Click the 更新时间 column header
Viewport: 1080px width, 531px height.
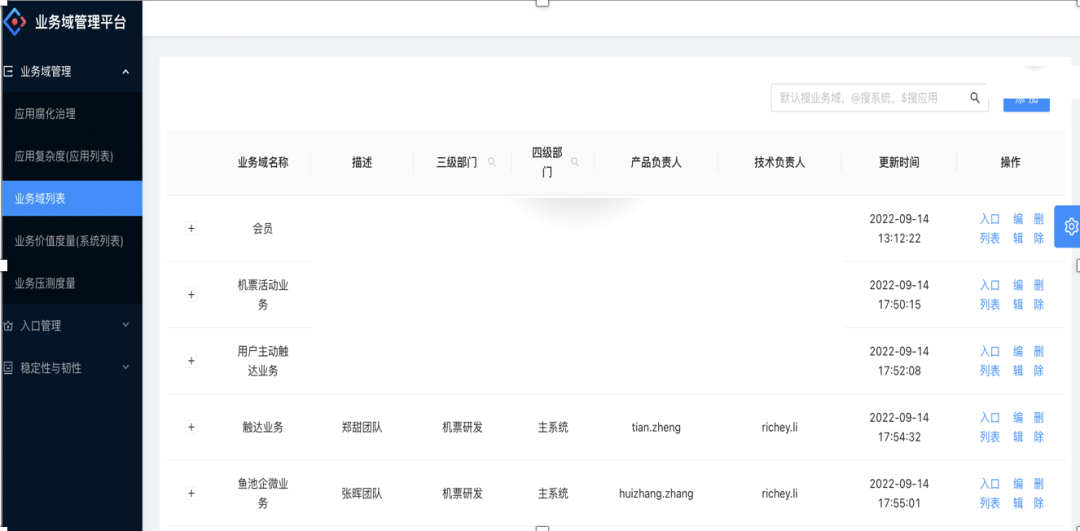[899, 163]
